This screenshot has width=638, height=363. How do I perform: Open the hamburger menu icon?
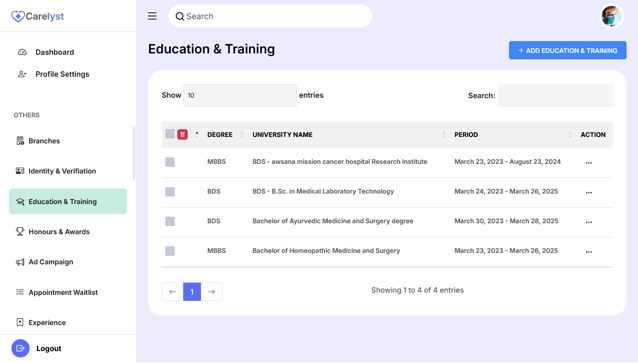tap(152, 16)
